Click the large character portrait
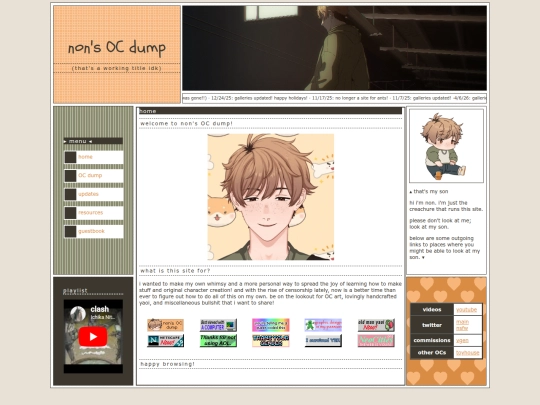 (x=271, y=197)
